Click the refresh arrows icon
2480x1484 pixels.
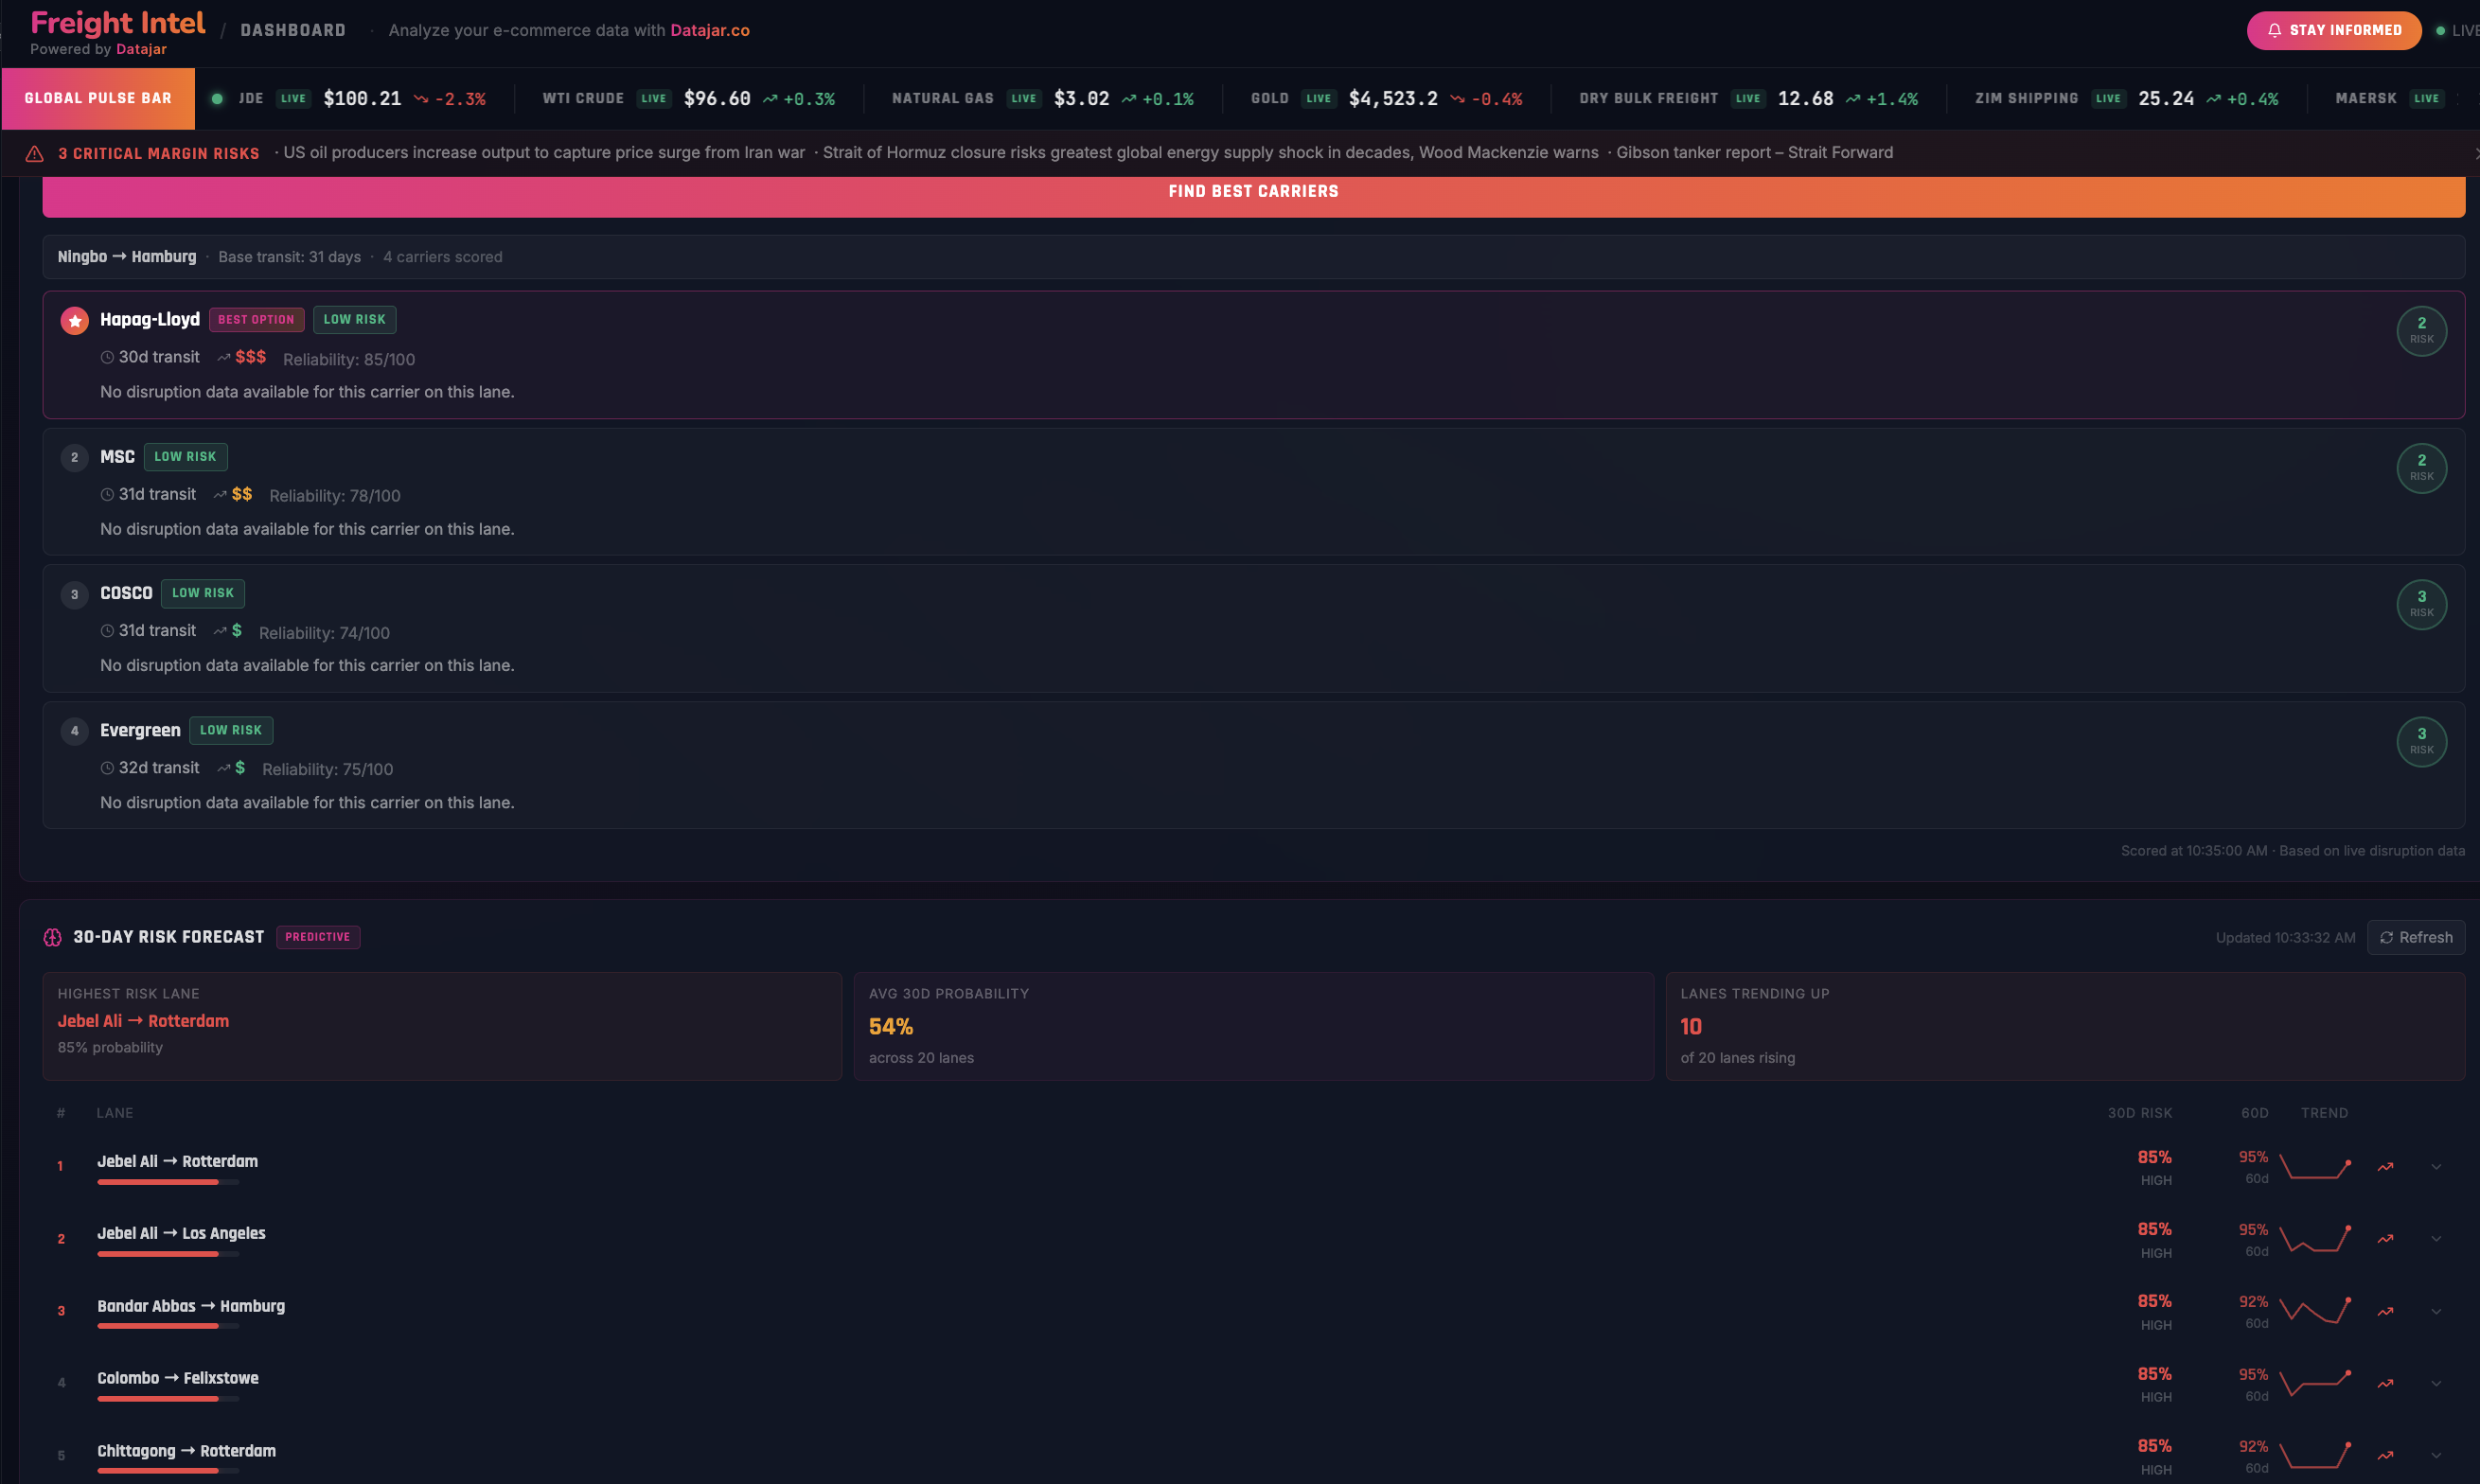coord(2386,937)
